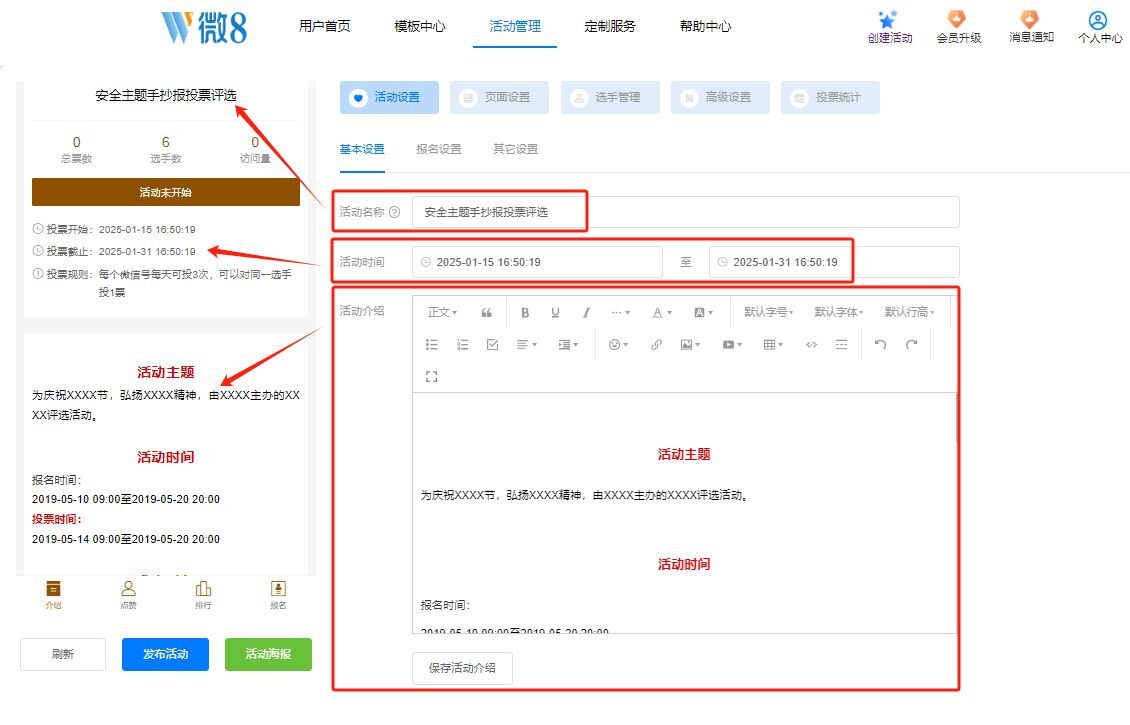The image size is (1130, 725).
Task: Select 介绍 in preview bottom bar
Action: coord(53,595)
